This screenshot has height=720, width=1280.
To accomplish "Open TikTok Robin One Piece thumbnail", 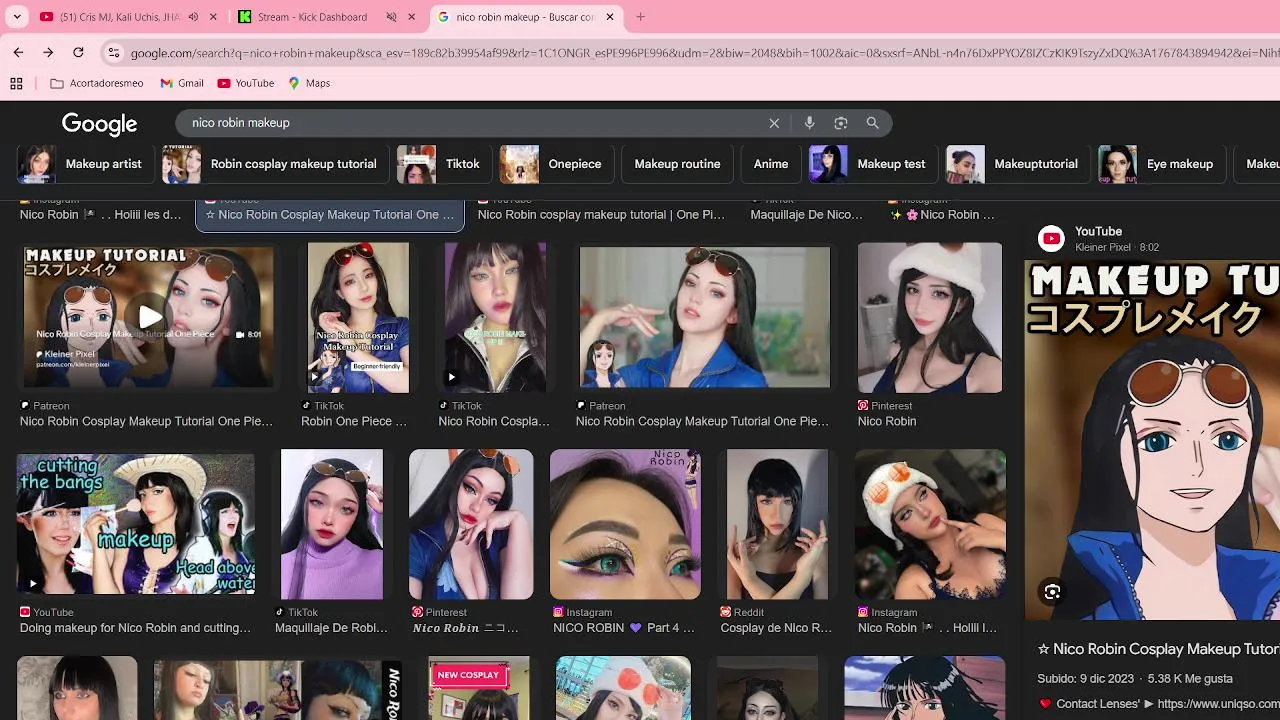I will 358,317.
